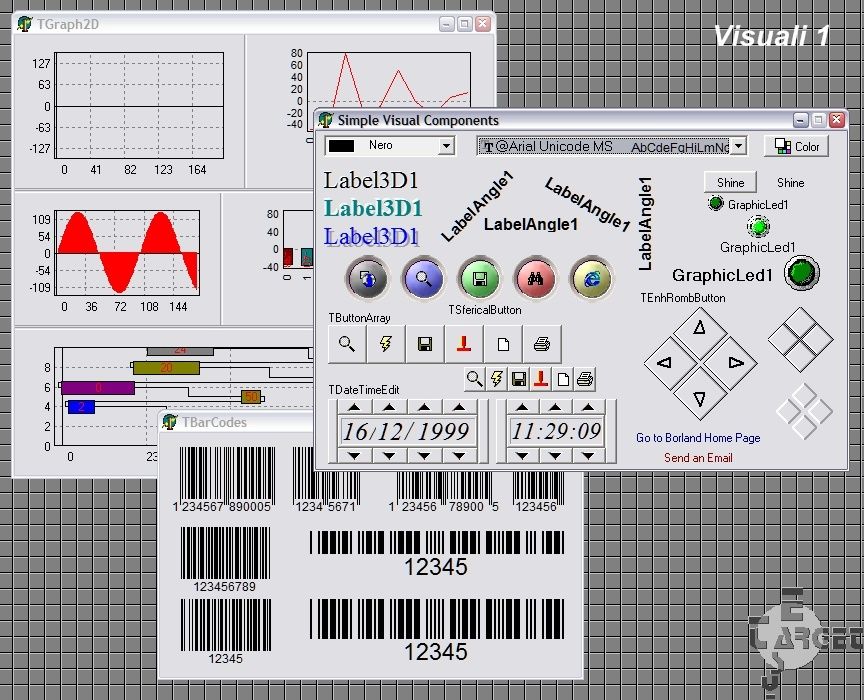Image resolution: width=864 pixels, height=700 pixels.
Task: Click the TDateTimeEdit label
Action: click(x=364, y=390)
